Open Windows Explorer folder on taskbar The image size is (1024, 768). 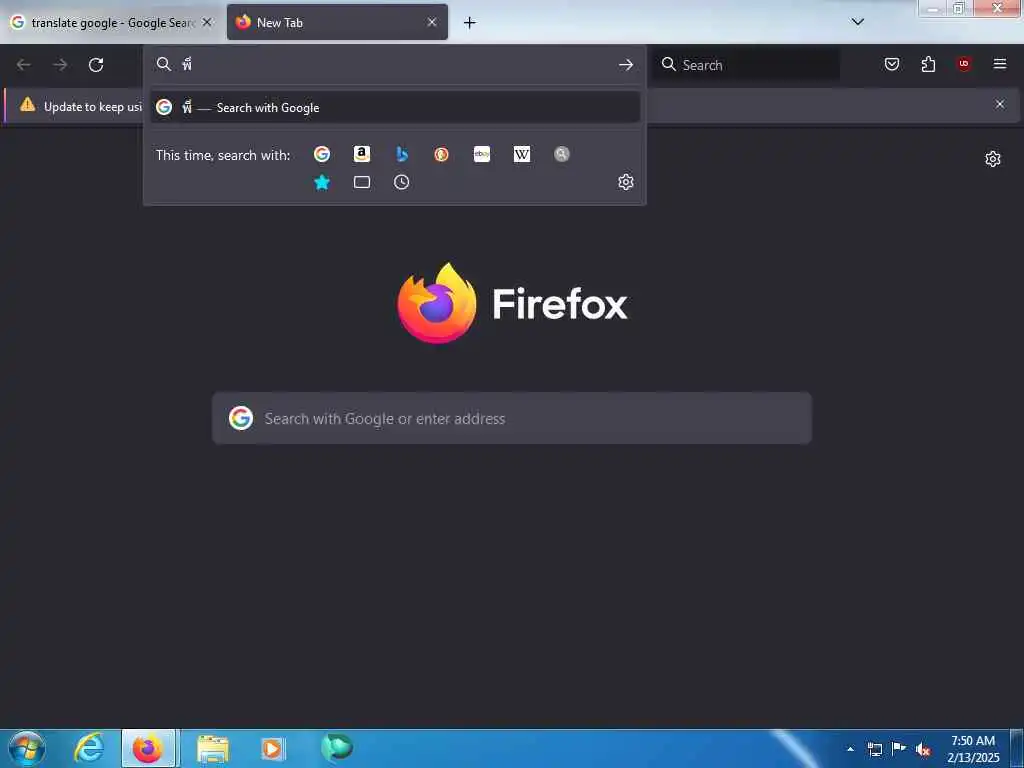pos(213,748)
